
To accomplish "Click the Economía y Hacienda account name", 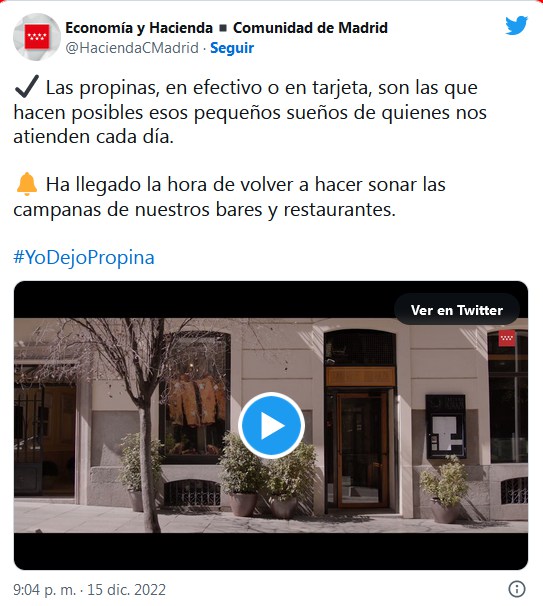I will tap(139, 28).
